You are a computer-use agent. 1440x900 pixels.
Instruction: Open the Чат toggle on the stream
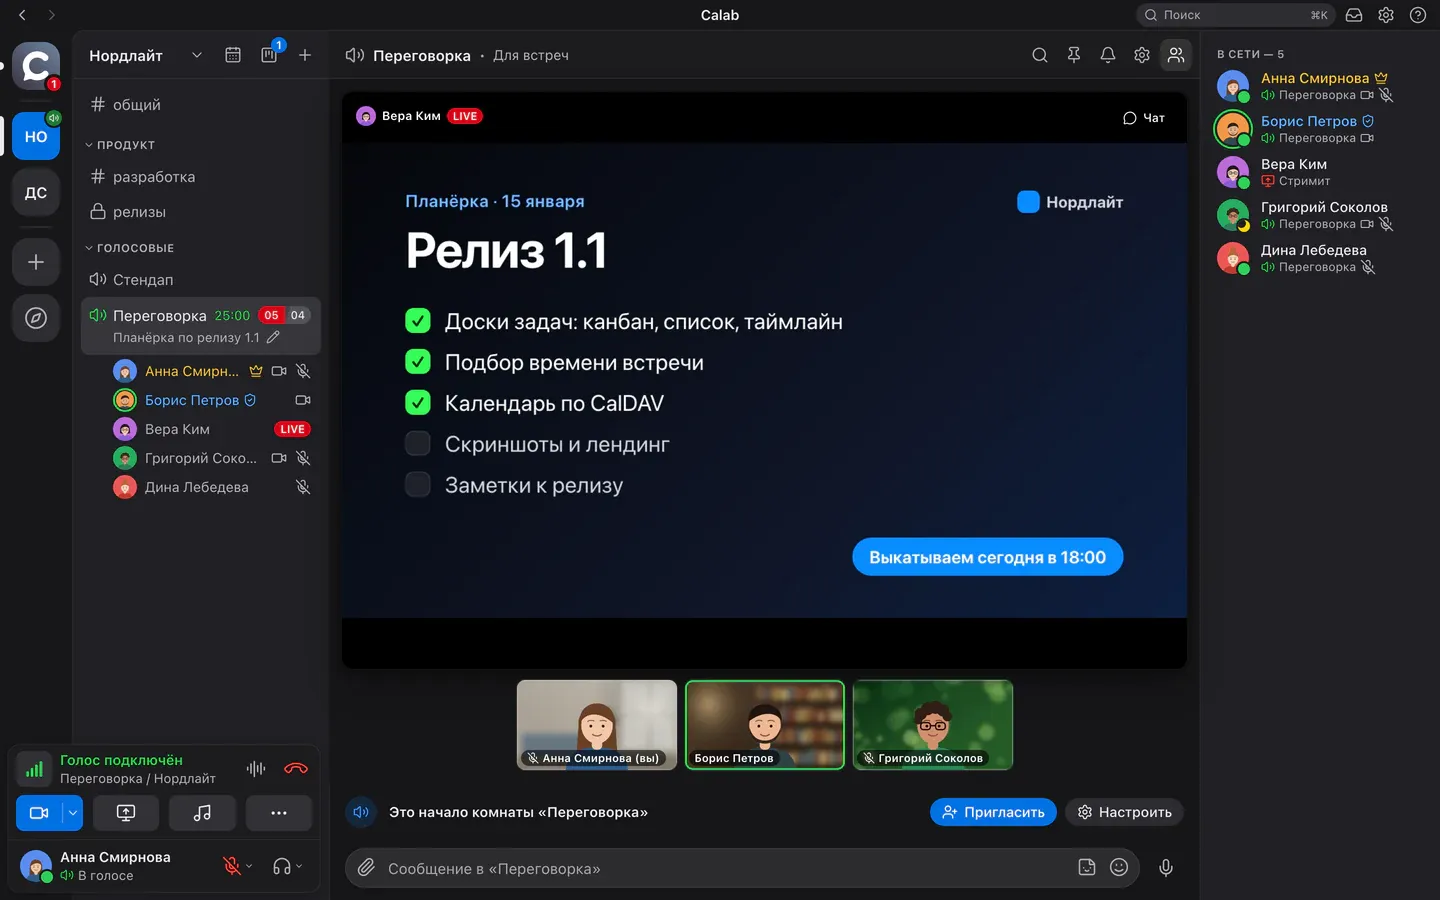click(1144, 118)
